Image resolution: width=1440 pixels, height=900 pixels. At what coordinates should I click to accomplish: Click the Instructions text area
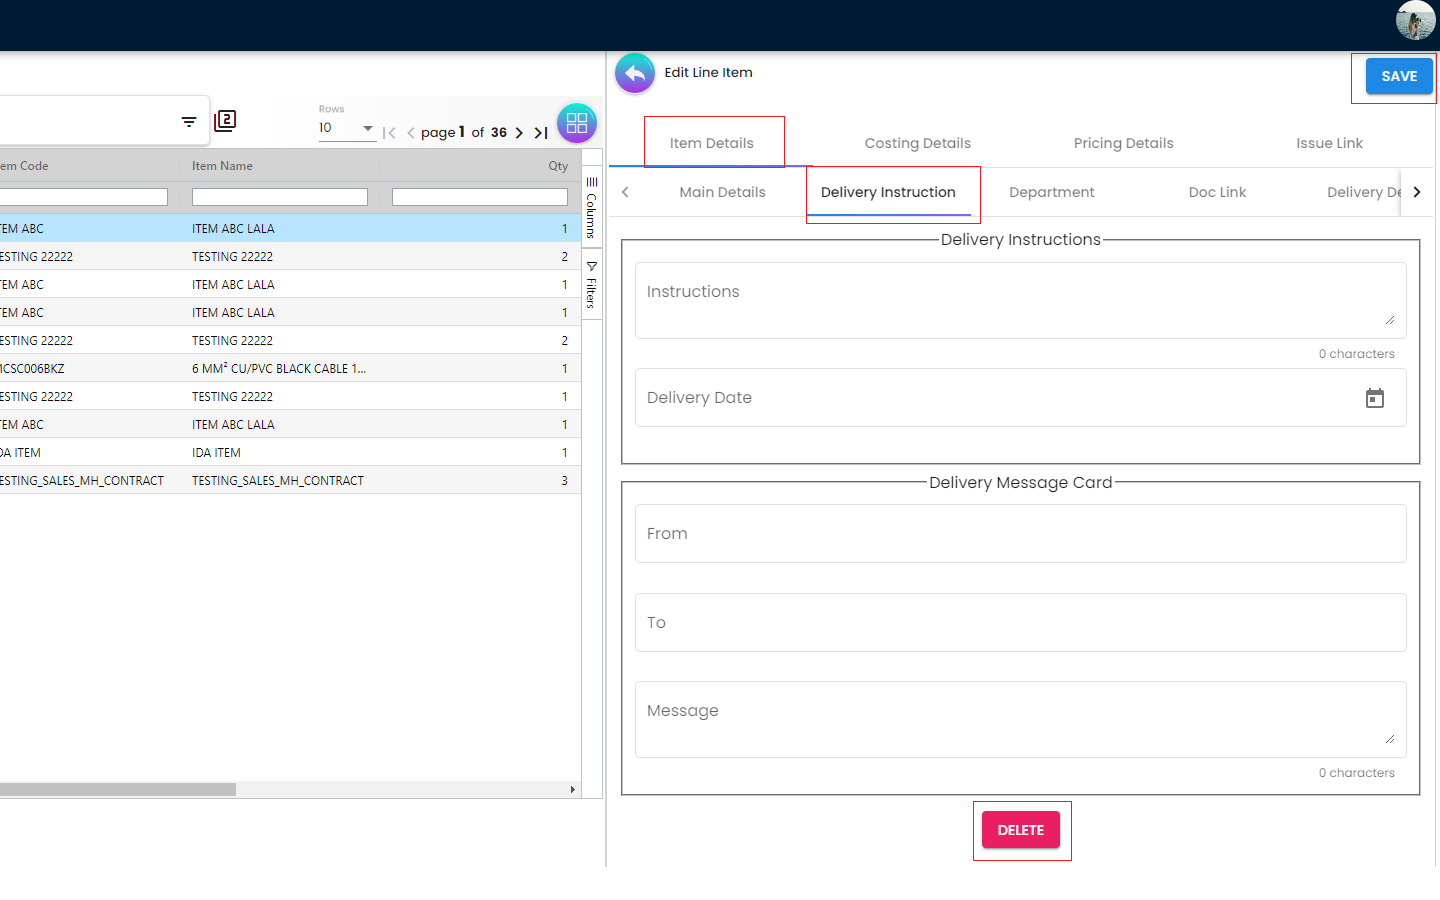[1020, 300]
